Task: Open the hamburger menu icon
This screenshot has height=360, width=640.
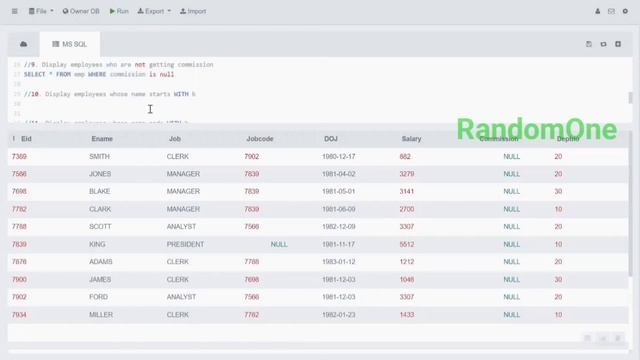Action: click(15, 11)
